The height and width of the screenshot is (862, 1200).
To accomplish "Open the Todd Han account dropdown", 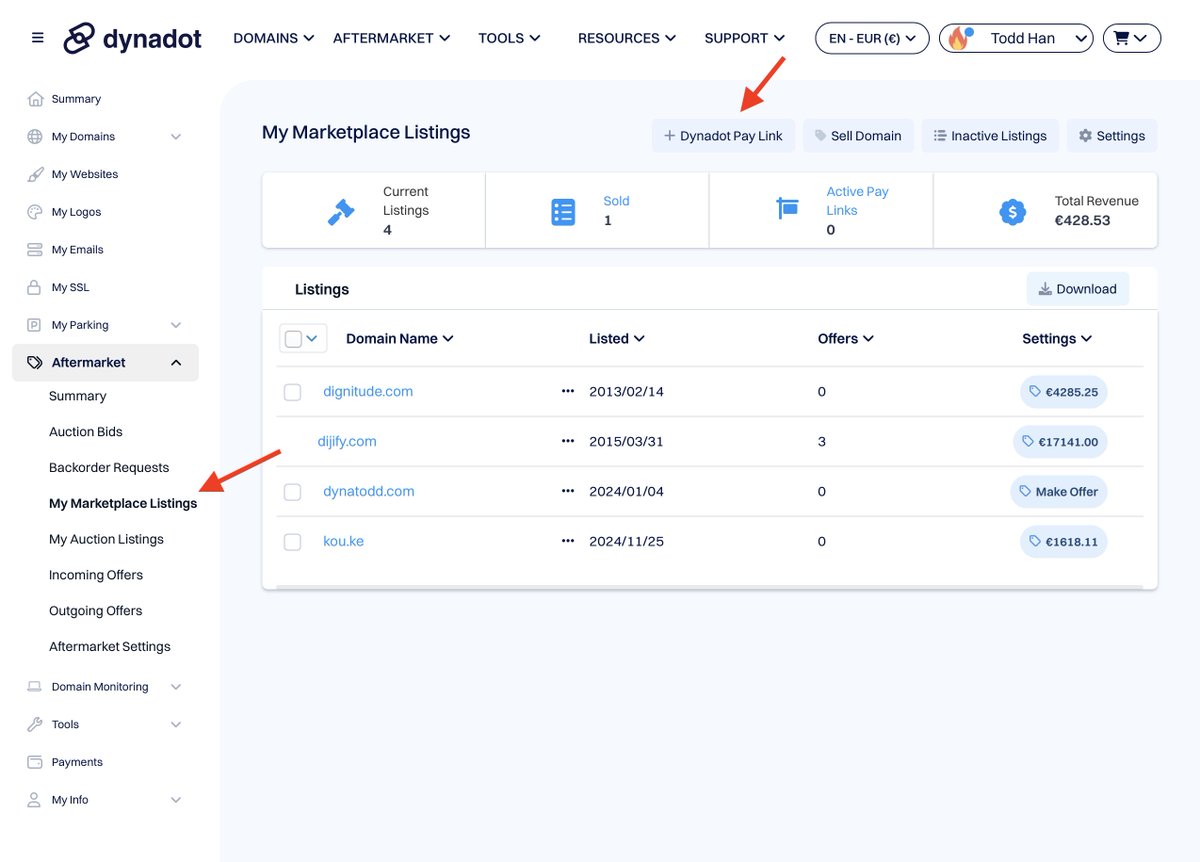I will click(x=1016, y=39).
